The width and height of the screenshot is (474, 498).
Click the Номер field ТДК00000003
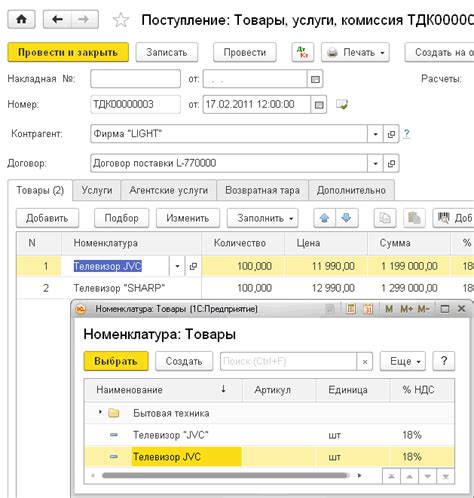135,105
